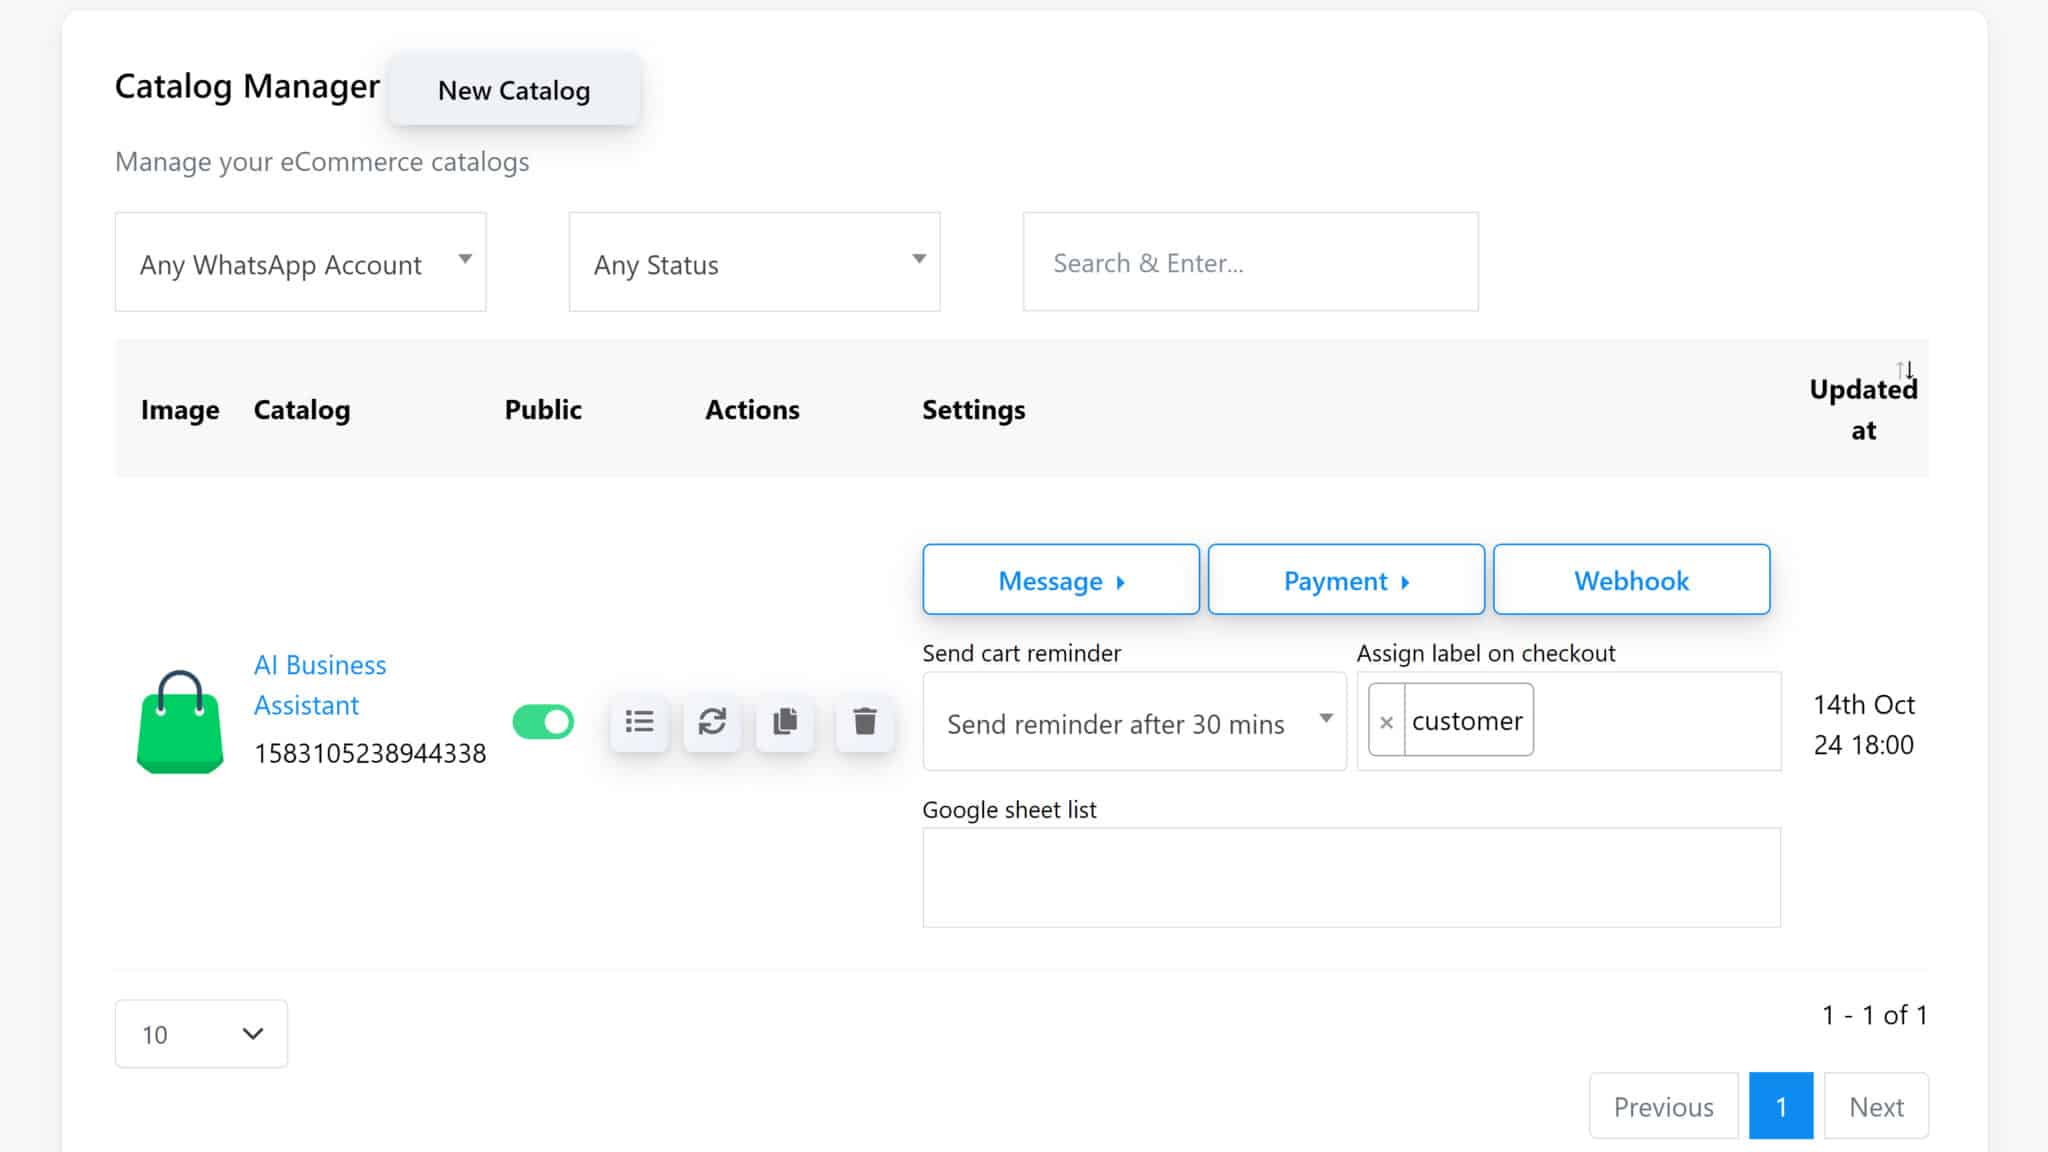Click the sync catalog refresh icon

point(712,721)
